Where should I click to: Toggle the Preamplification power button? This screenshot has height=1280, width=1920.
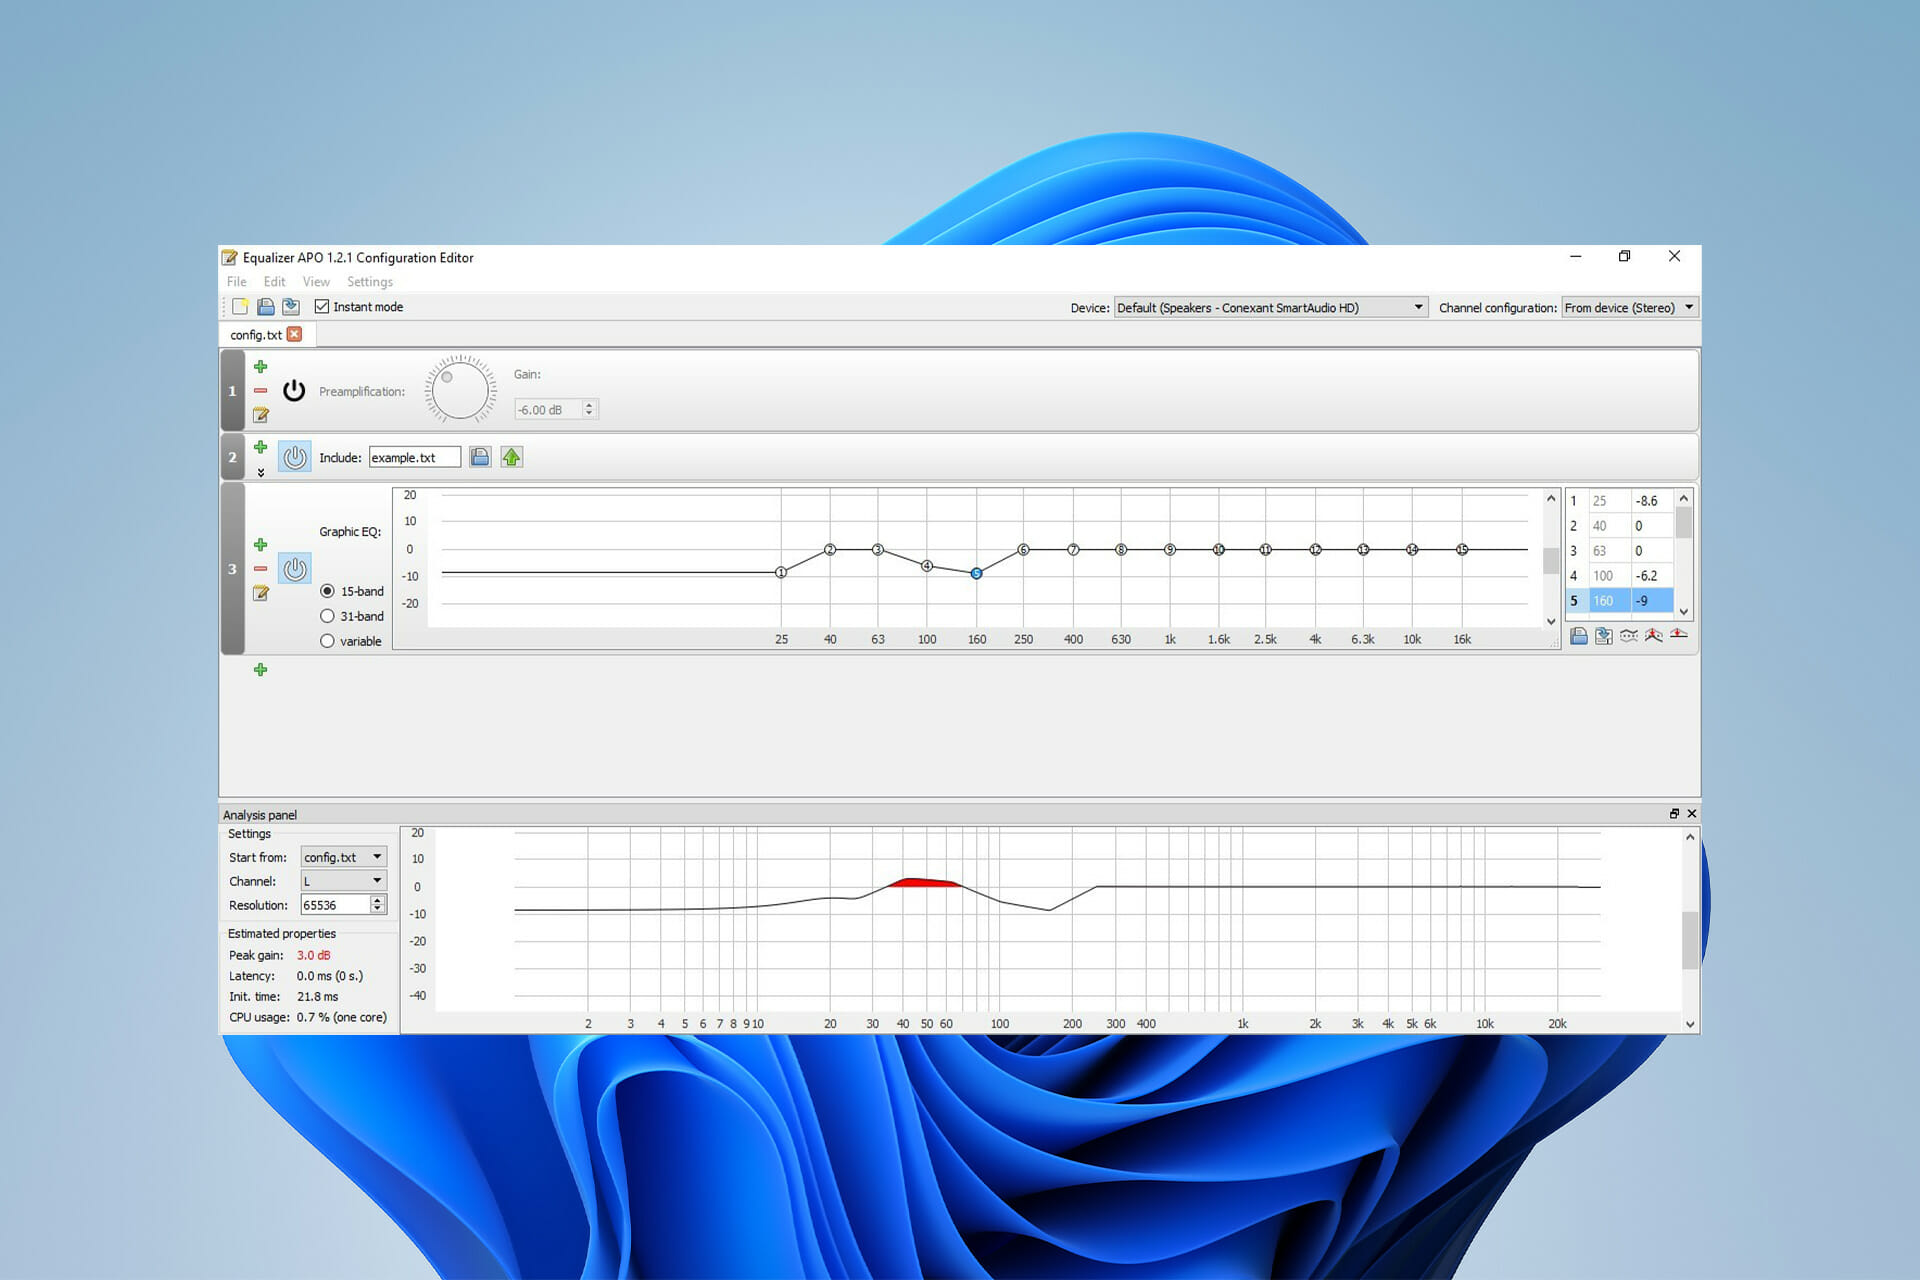point(294,391)
